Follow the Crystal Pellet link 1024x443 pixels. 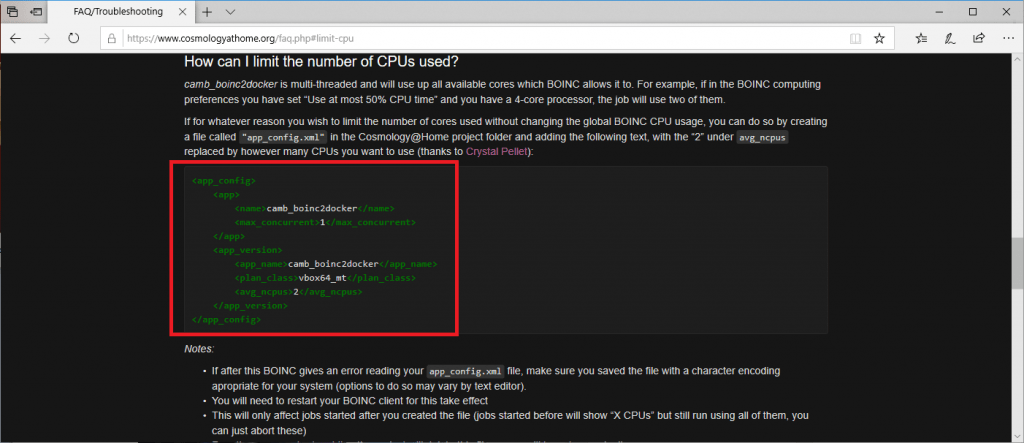pos(499,151)
